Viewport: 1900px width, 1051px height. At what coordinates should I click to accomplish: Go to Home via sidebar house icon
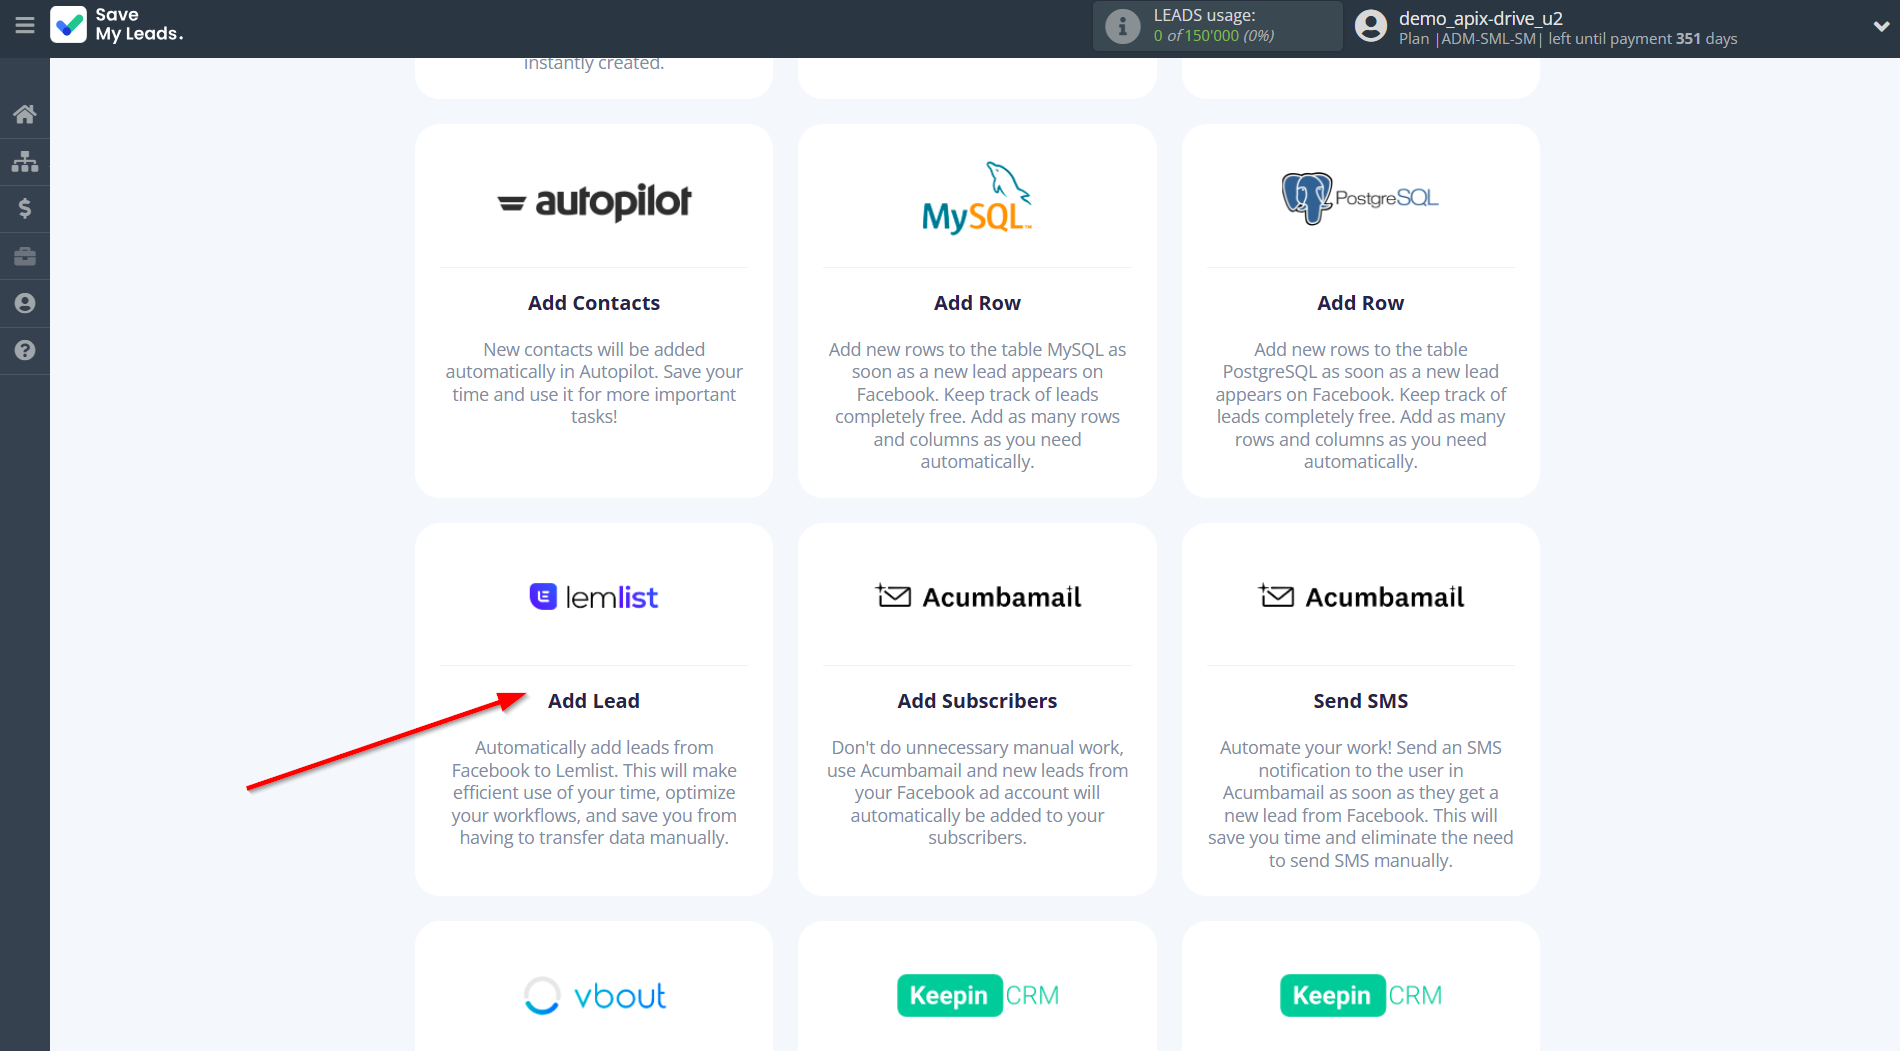(x=25, y=114)
